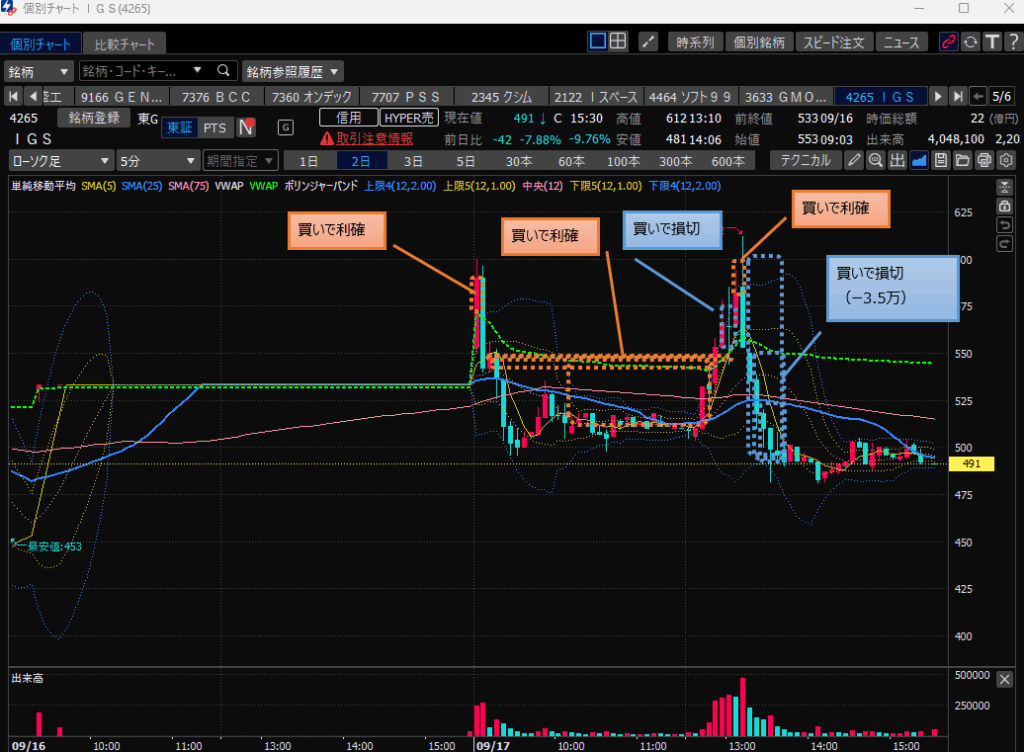Open the ローソク足 chart type dropdown
Screen dimensions: 1024x752
(60, 160)
